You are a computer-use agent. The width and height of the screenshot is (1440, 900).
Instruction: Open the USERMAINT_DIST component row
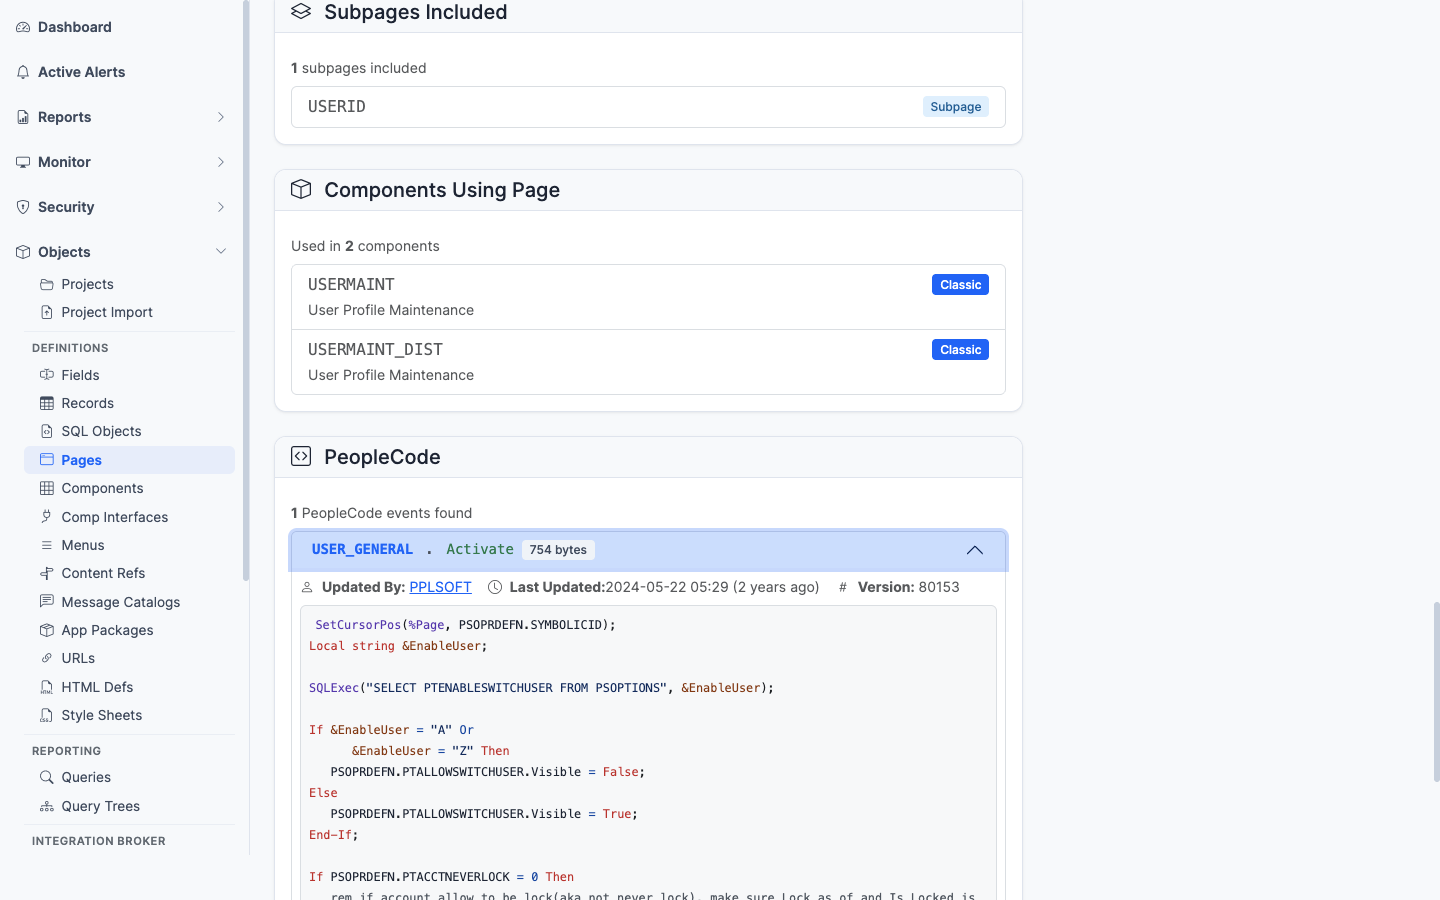(648, 362)
